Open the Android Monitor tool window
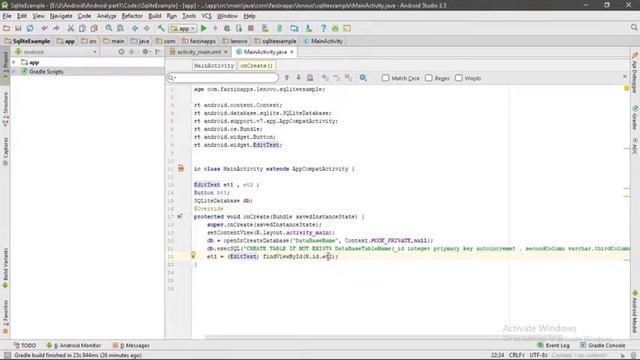The height and width of the screenshot is (360, 640). (x=73, y=345)
